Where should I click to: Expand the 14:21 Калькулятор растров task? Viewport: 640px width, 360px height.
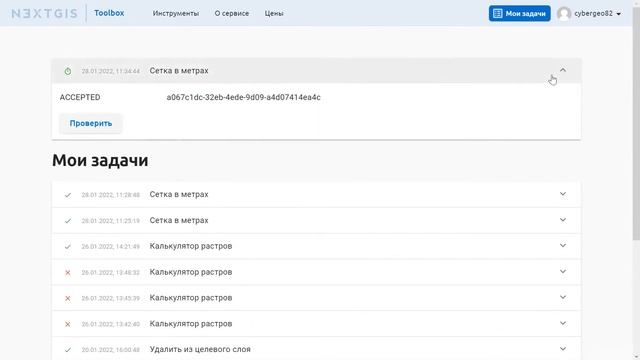coord(563,245)
